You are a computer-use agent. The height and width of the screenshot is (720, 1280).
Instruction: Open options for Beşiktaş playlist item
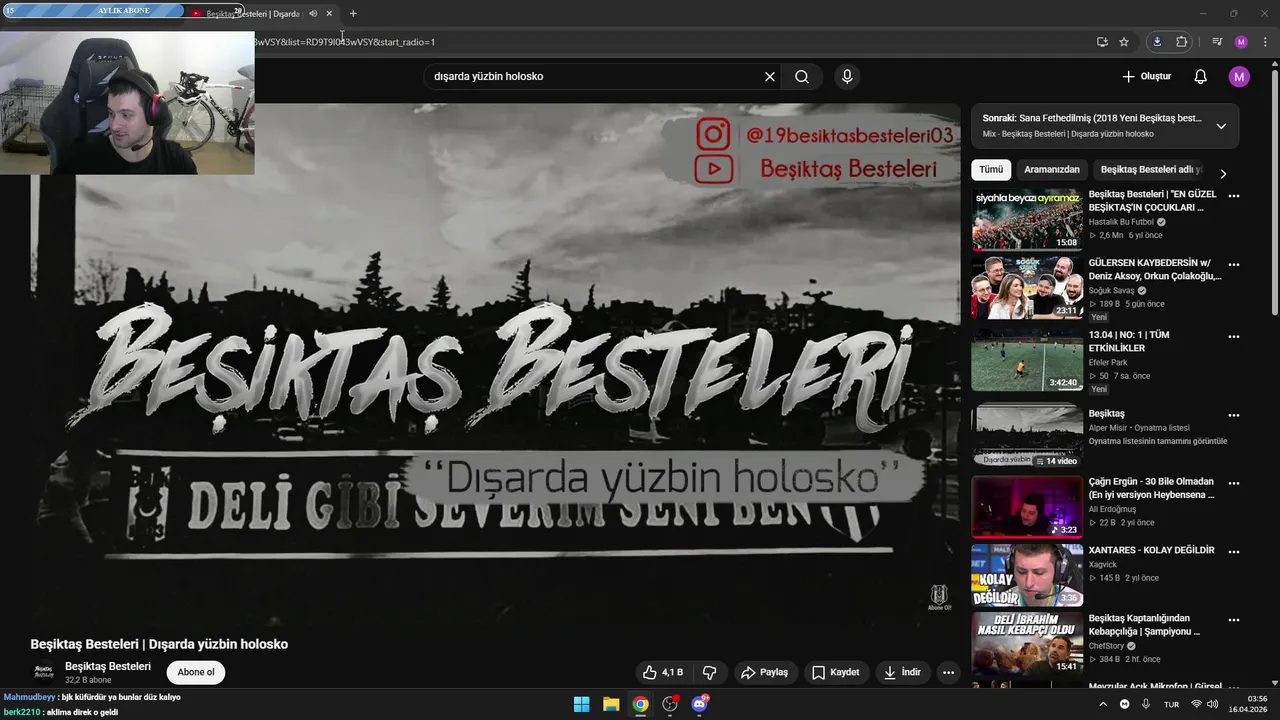pyautogui.click(x=1234, y=415)
